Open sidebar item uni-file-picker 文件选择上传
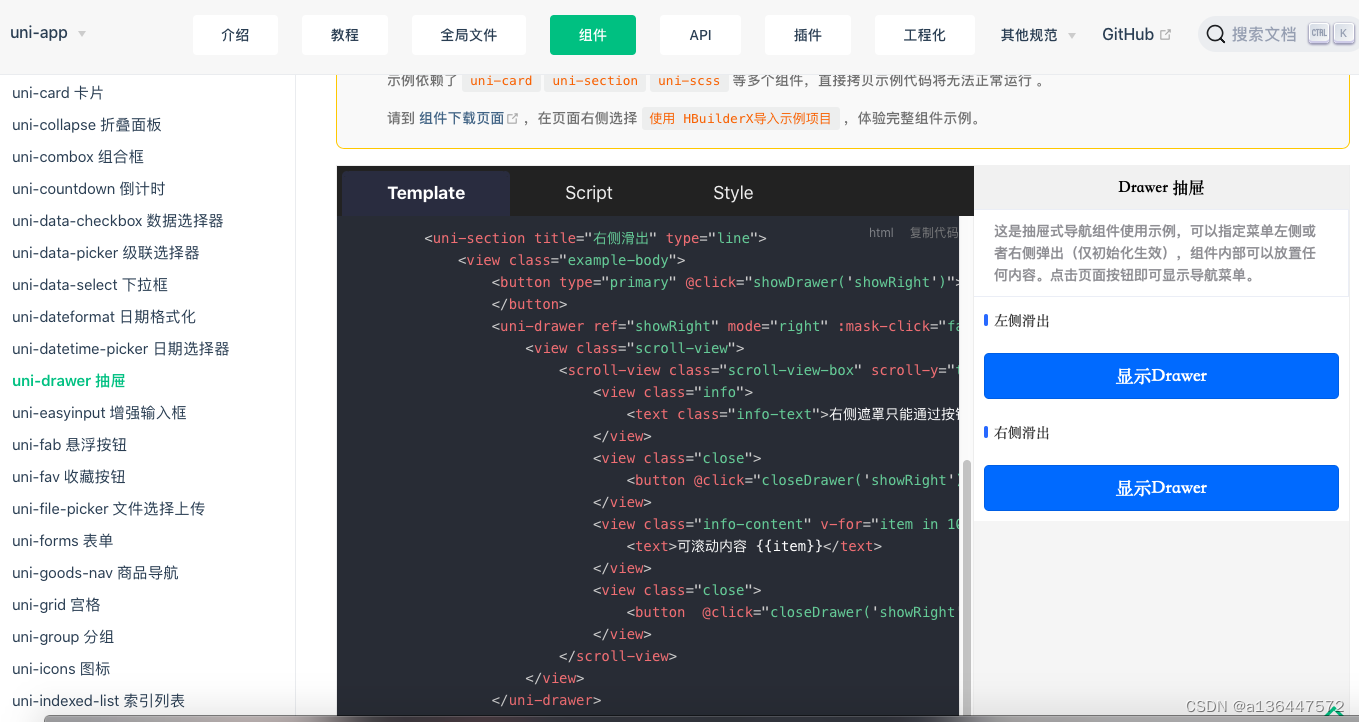 (108, 509)
